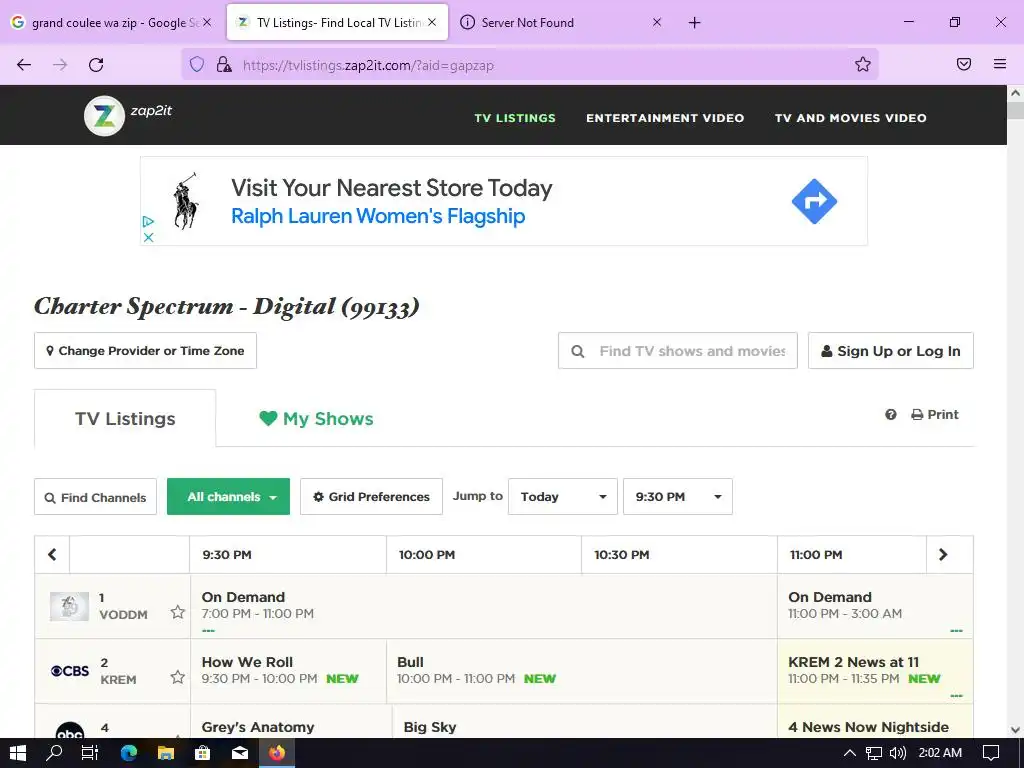Close the TV Listings tab
This screenshot has width=1024, height=768.
(x=432, y=22)
